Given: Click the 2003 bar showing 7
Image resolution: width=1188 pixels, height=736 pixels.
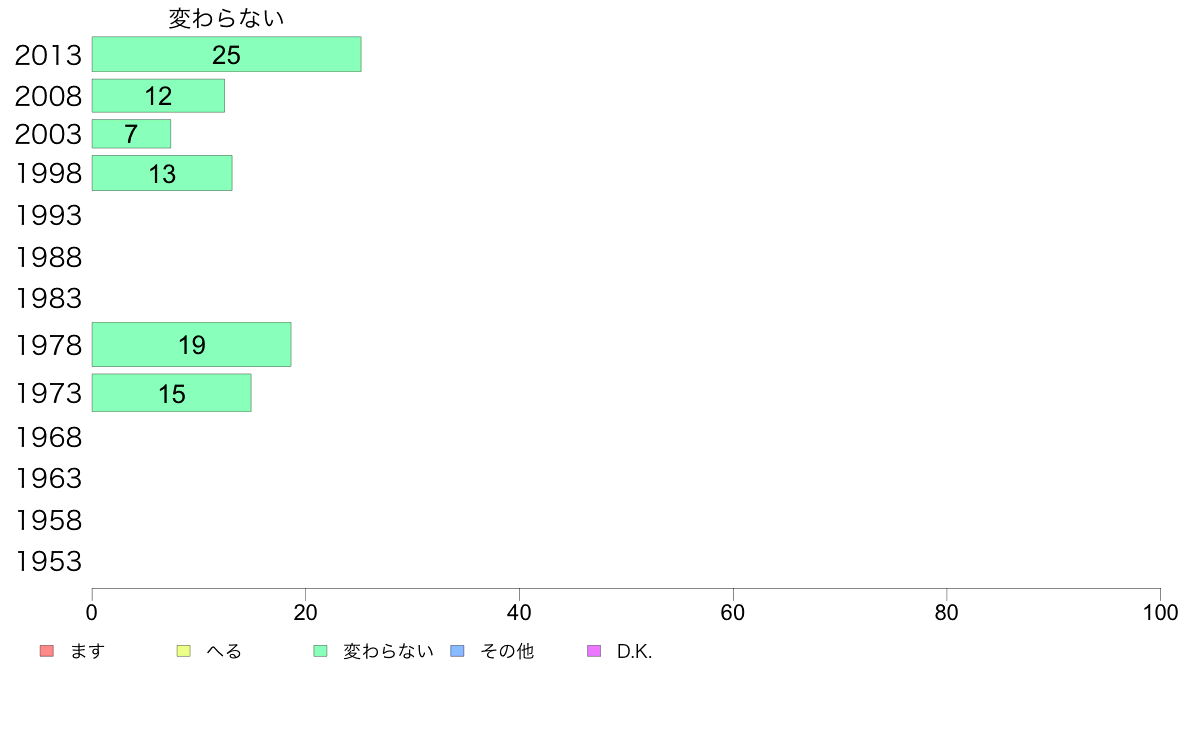Looking at the screenshot, I should [131, 134].
